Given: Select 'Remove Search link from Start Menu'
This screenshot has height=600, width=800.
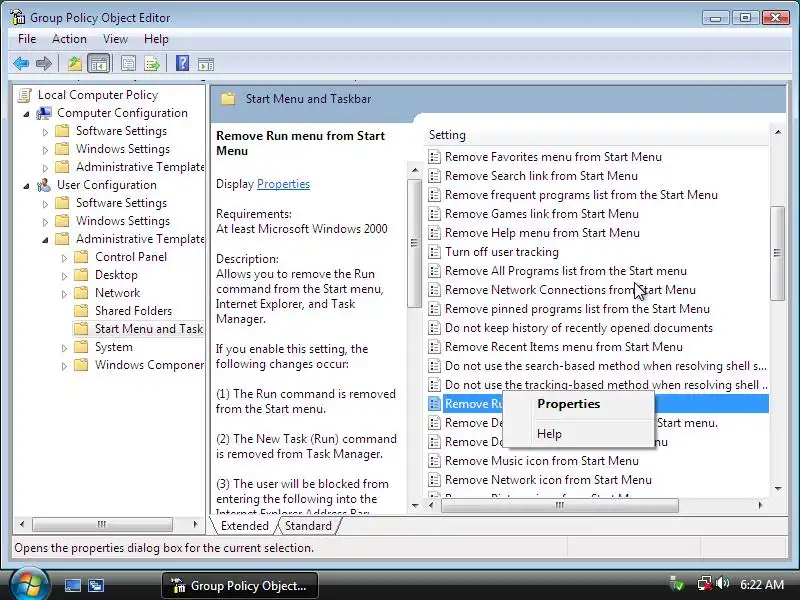Looking at the screenshot, I should pos(541,176).
